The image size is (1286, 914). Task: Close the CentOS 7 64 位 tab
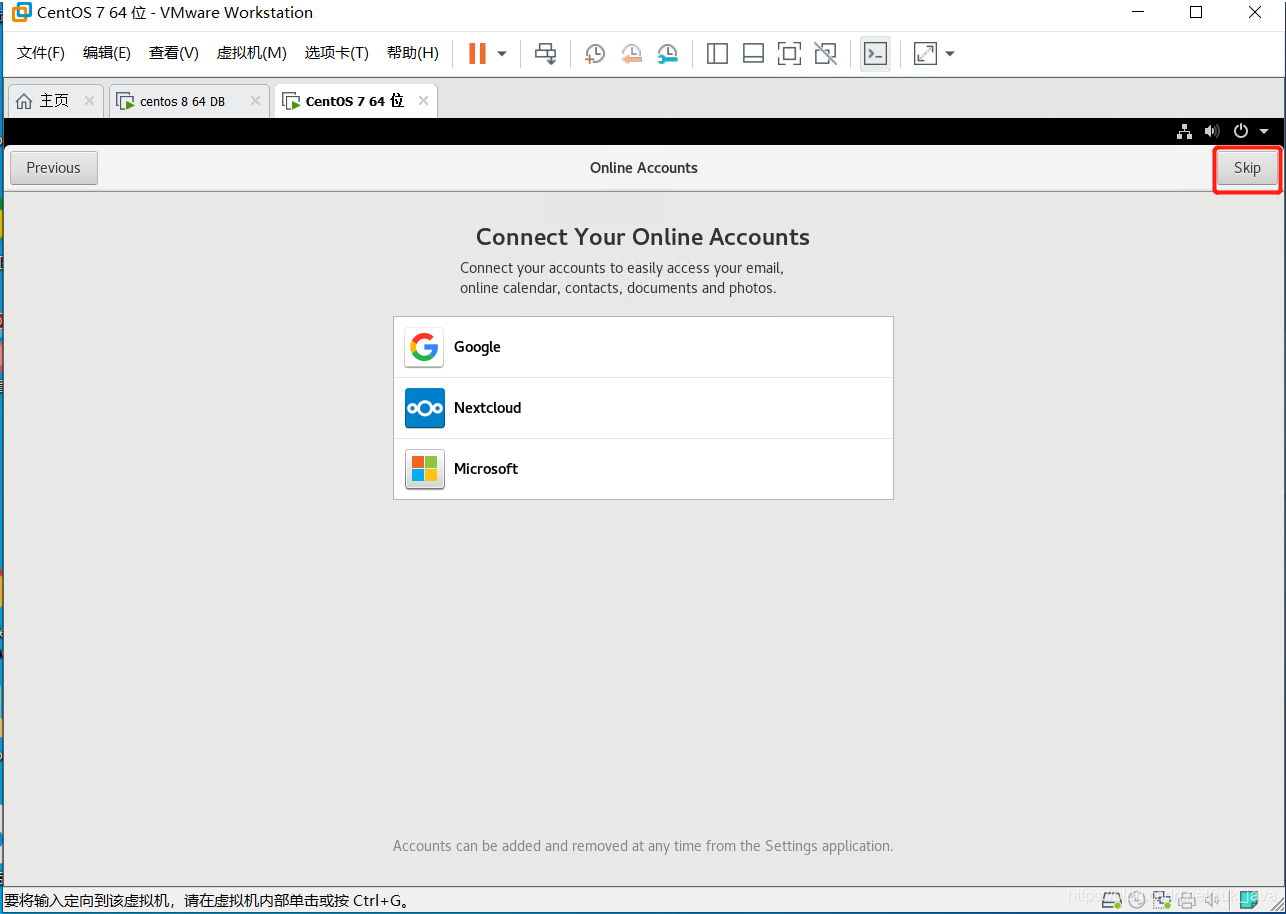[x=423, y=101]
